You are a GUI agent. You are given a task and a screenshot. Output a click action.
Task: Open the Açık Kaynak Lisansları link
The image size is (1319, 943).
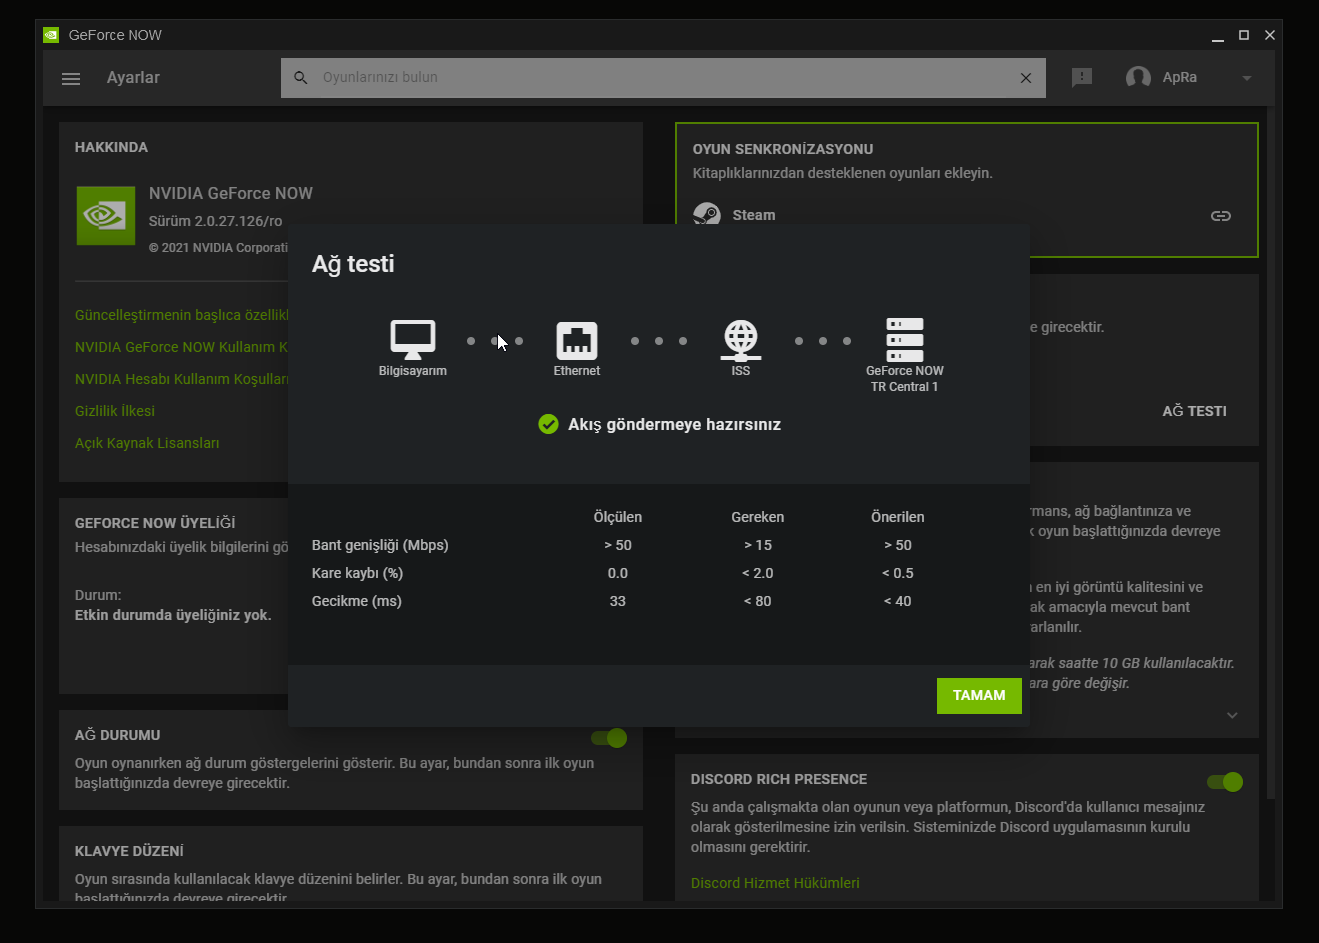pos(147,443)
